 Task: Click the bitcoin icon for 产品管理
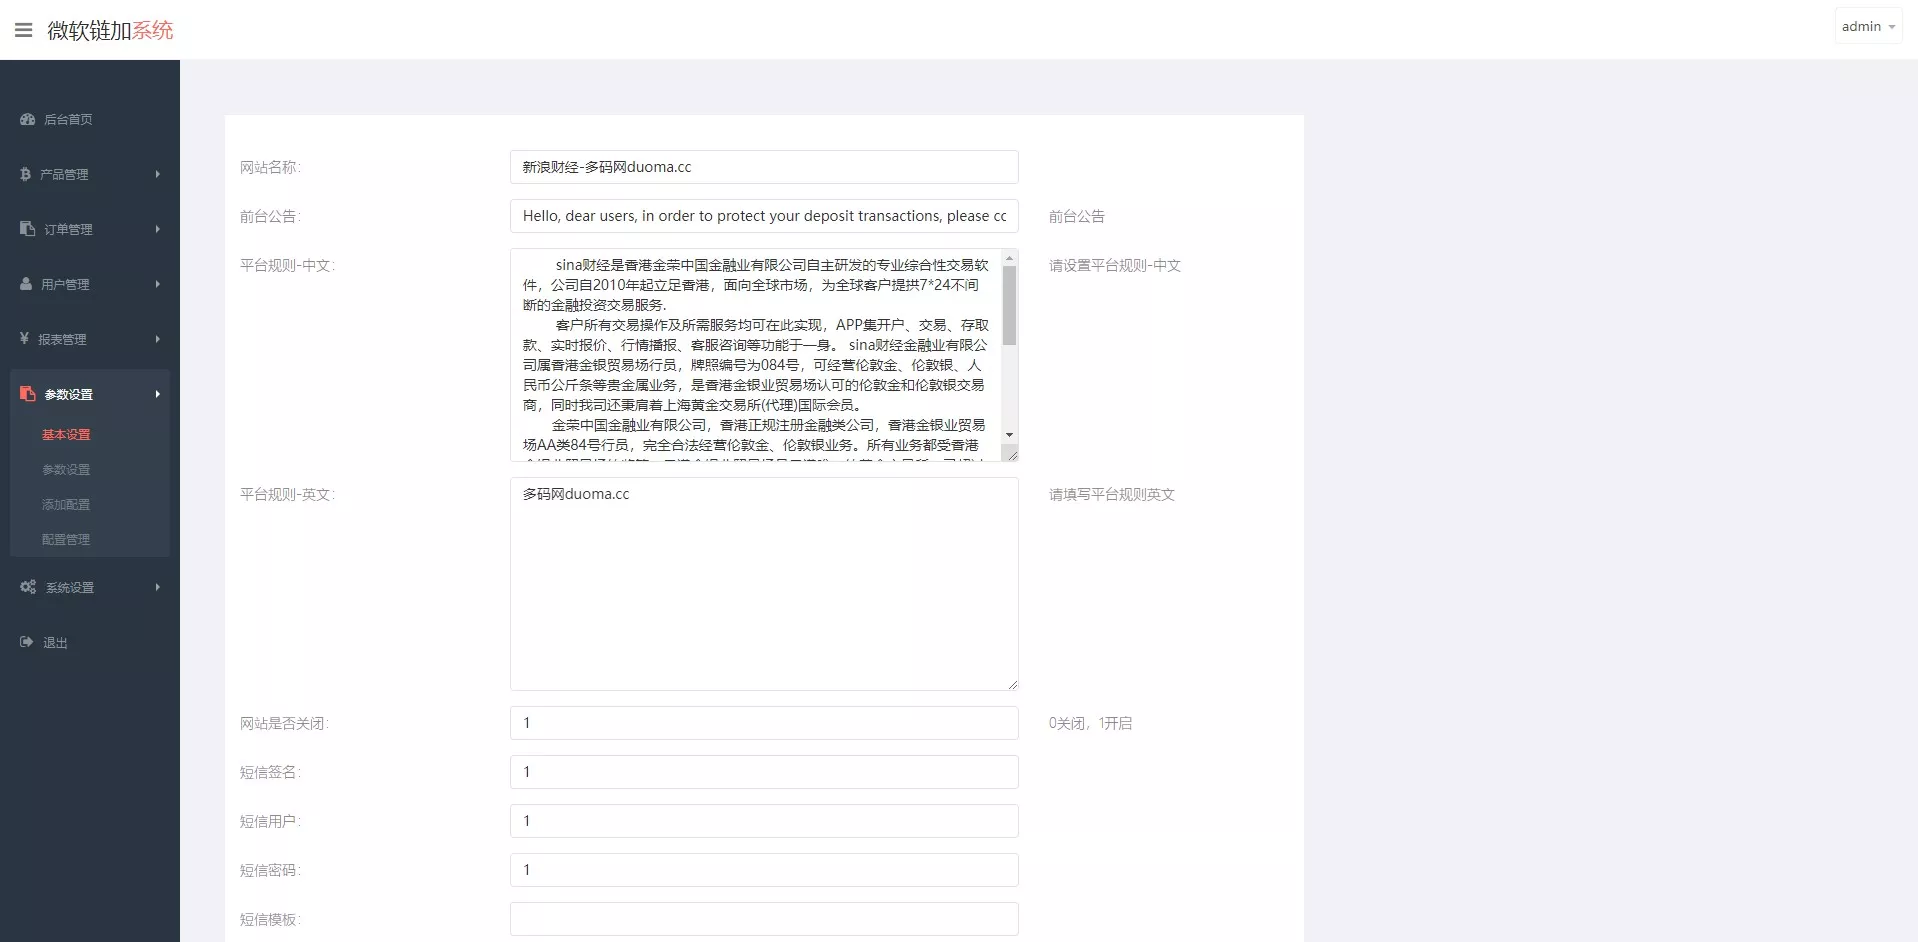[x=26, y=174]
